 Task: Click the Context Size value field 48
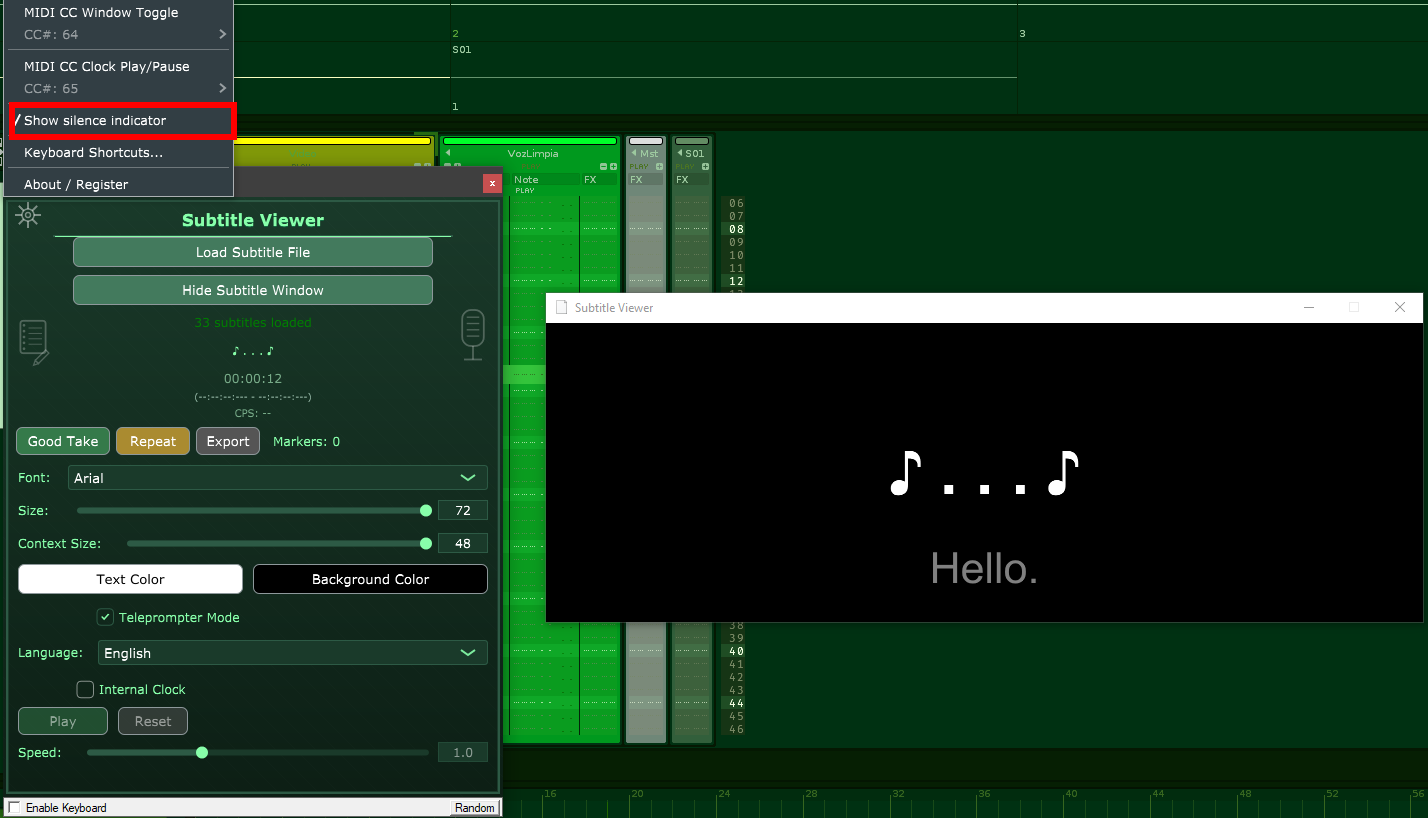tap(463, 543)
